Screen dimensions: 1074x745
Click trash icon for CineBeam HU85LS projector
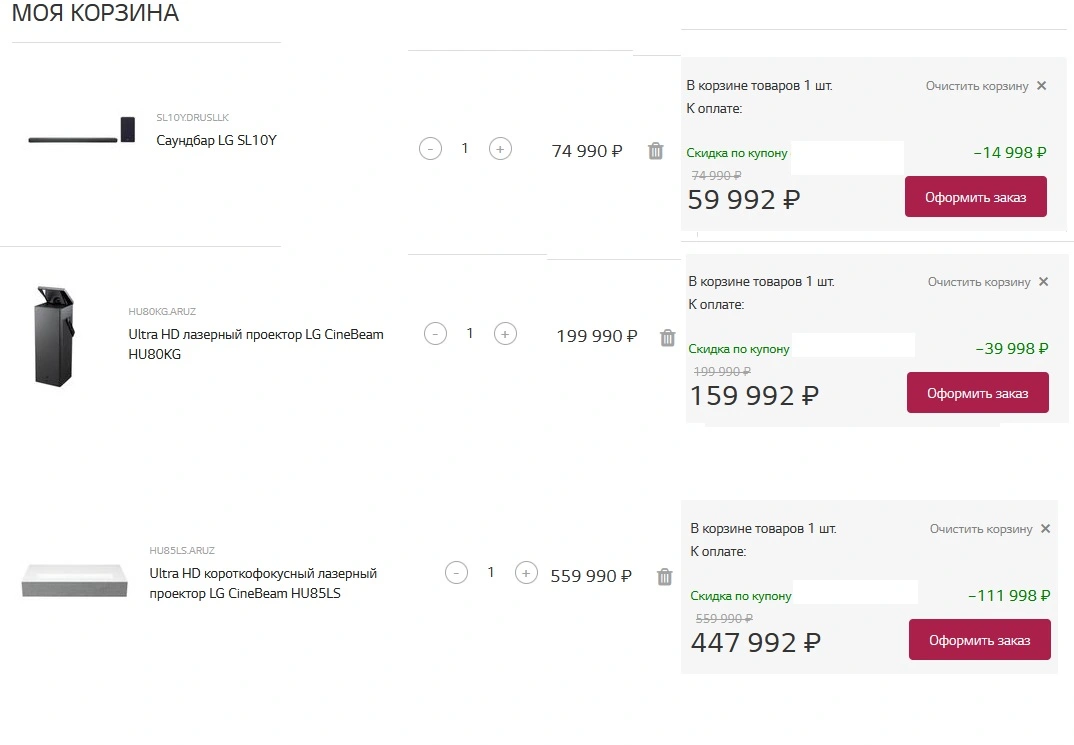tap(664, 577)
